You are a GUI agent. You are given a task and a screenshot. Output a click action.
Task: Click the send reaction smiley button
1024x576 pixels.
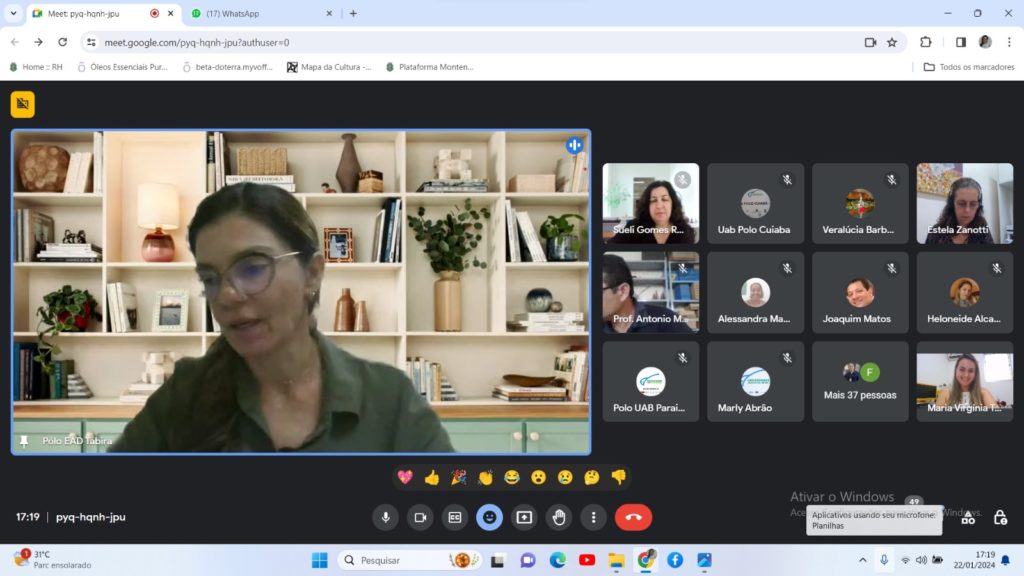tap(489, 517)
